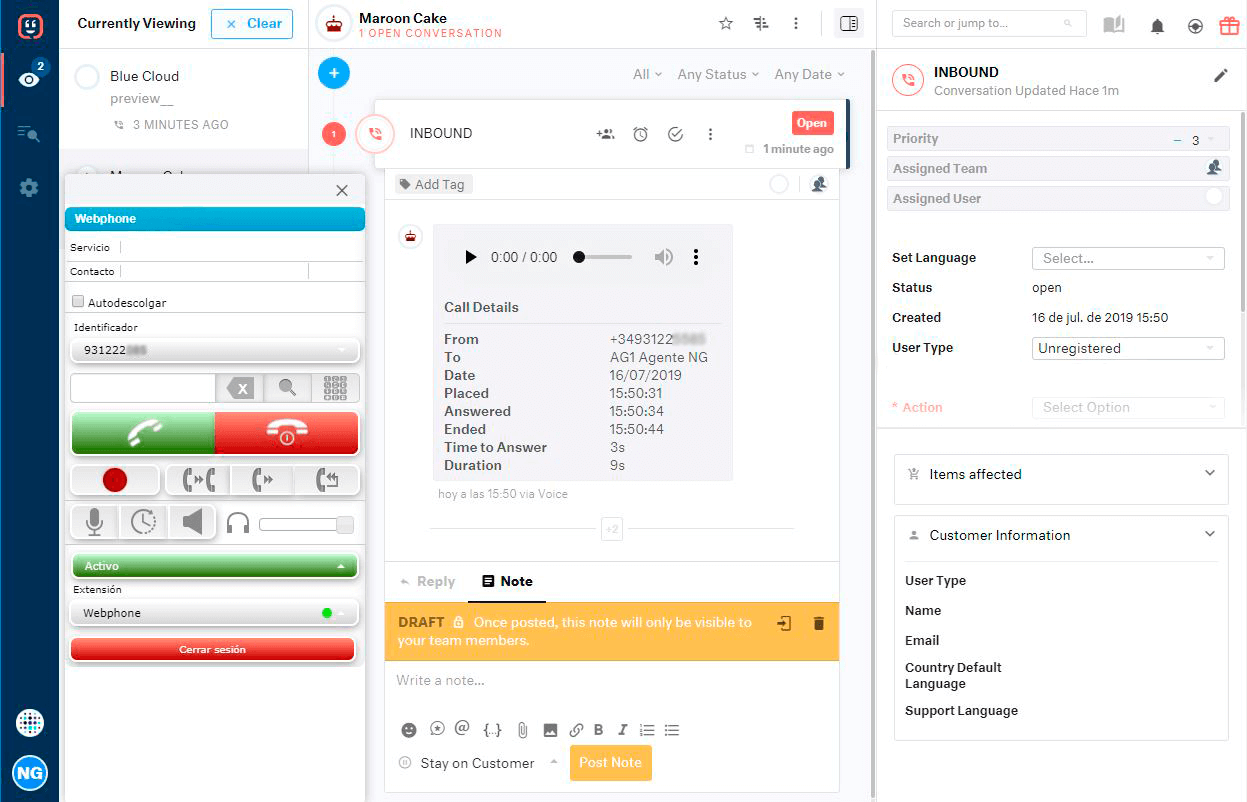
Task: Start webphone call recording with red dot
Action: pos(115,480)
